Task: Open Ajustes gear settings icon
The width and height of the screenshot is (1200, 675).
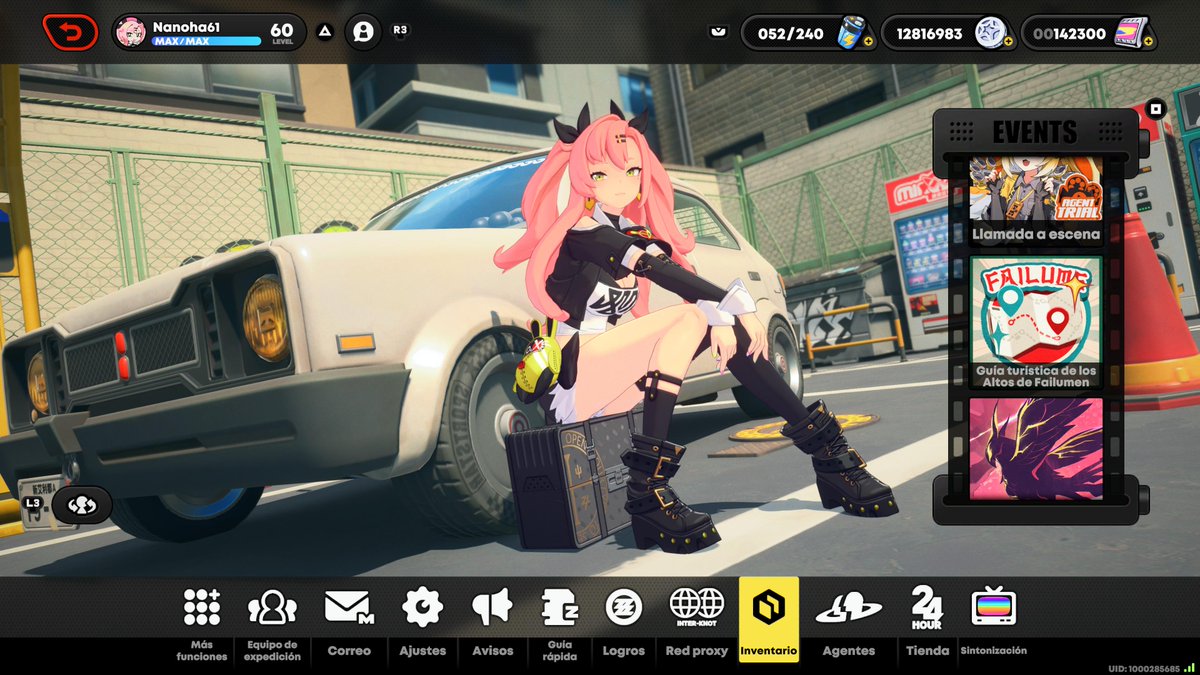Action: 422,607
